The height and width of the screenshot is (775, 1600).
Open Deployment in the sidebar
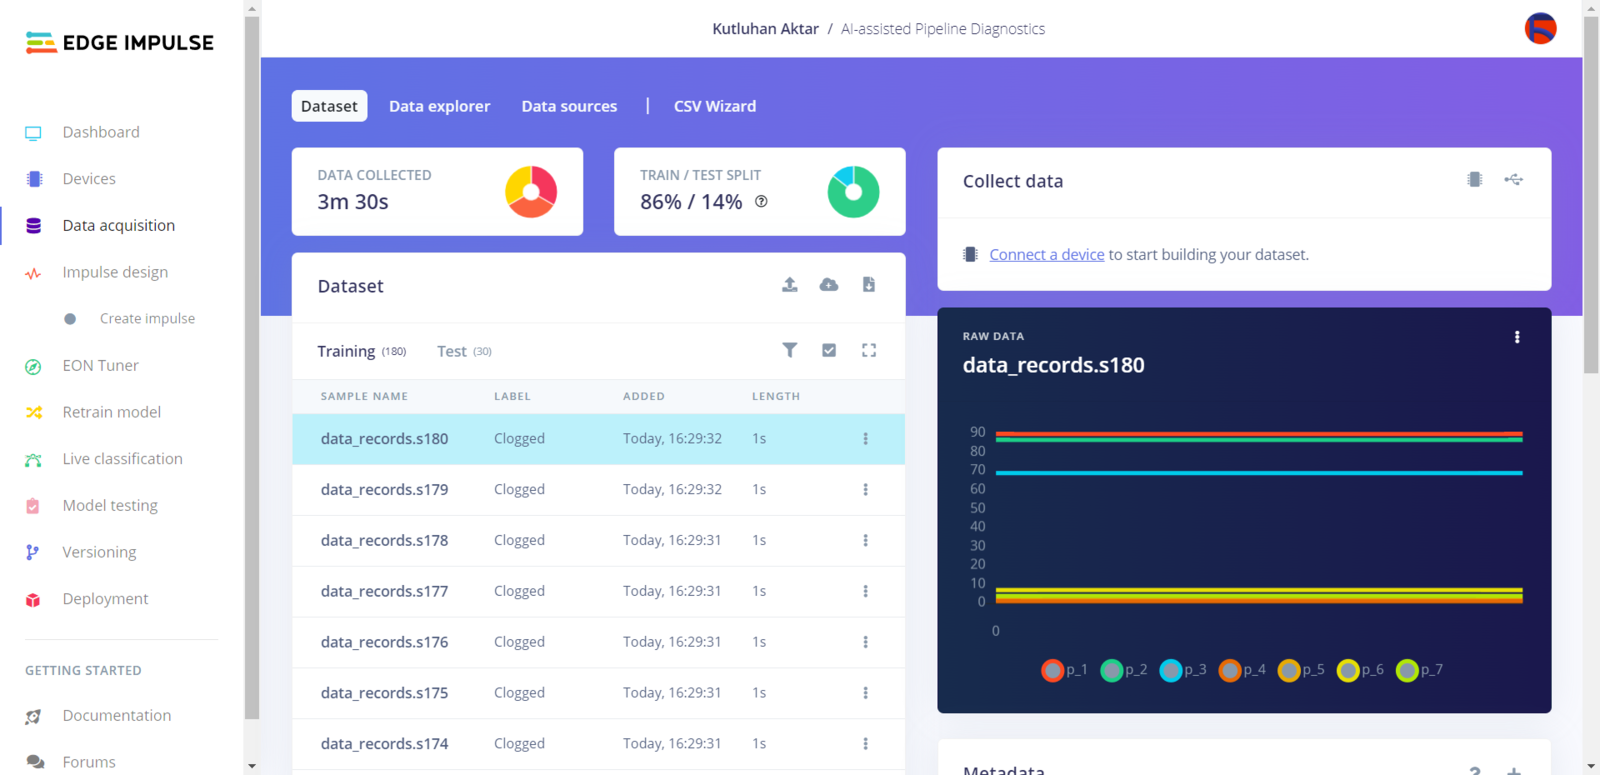[x=105, y=599]
